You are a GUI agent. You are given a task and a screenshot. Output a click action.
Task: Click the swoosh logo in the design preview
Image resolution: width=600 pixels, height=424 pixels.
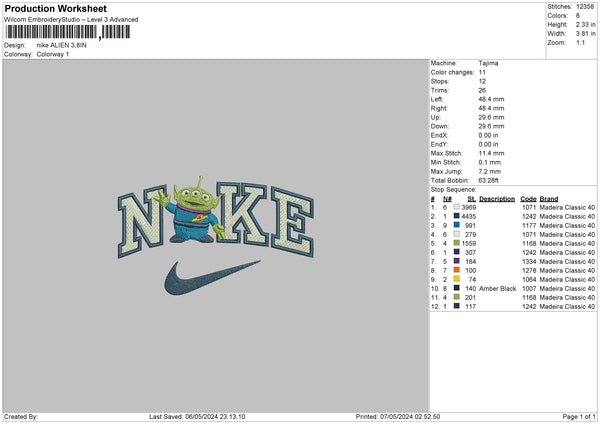(212, 277)
